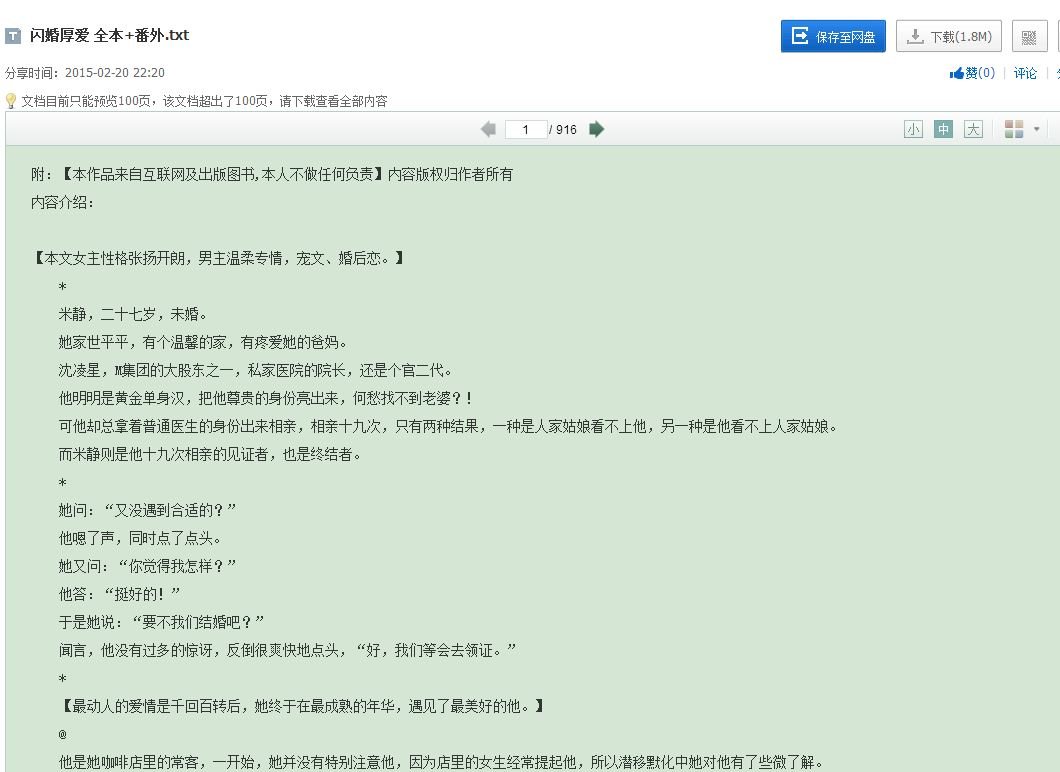The image size is (1060, 772).
Task: Click the line 她又问：“你觉得我怎样？”
Action: 147,566
